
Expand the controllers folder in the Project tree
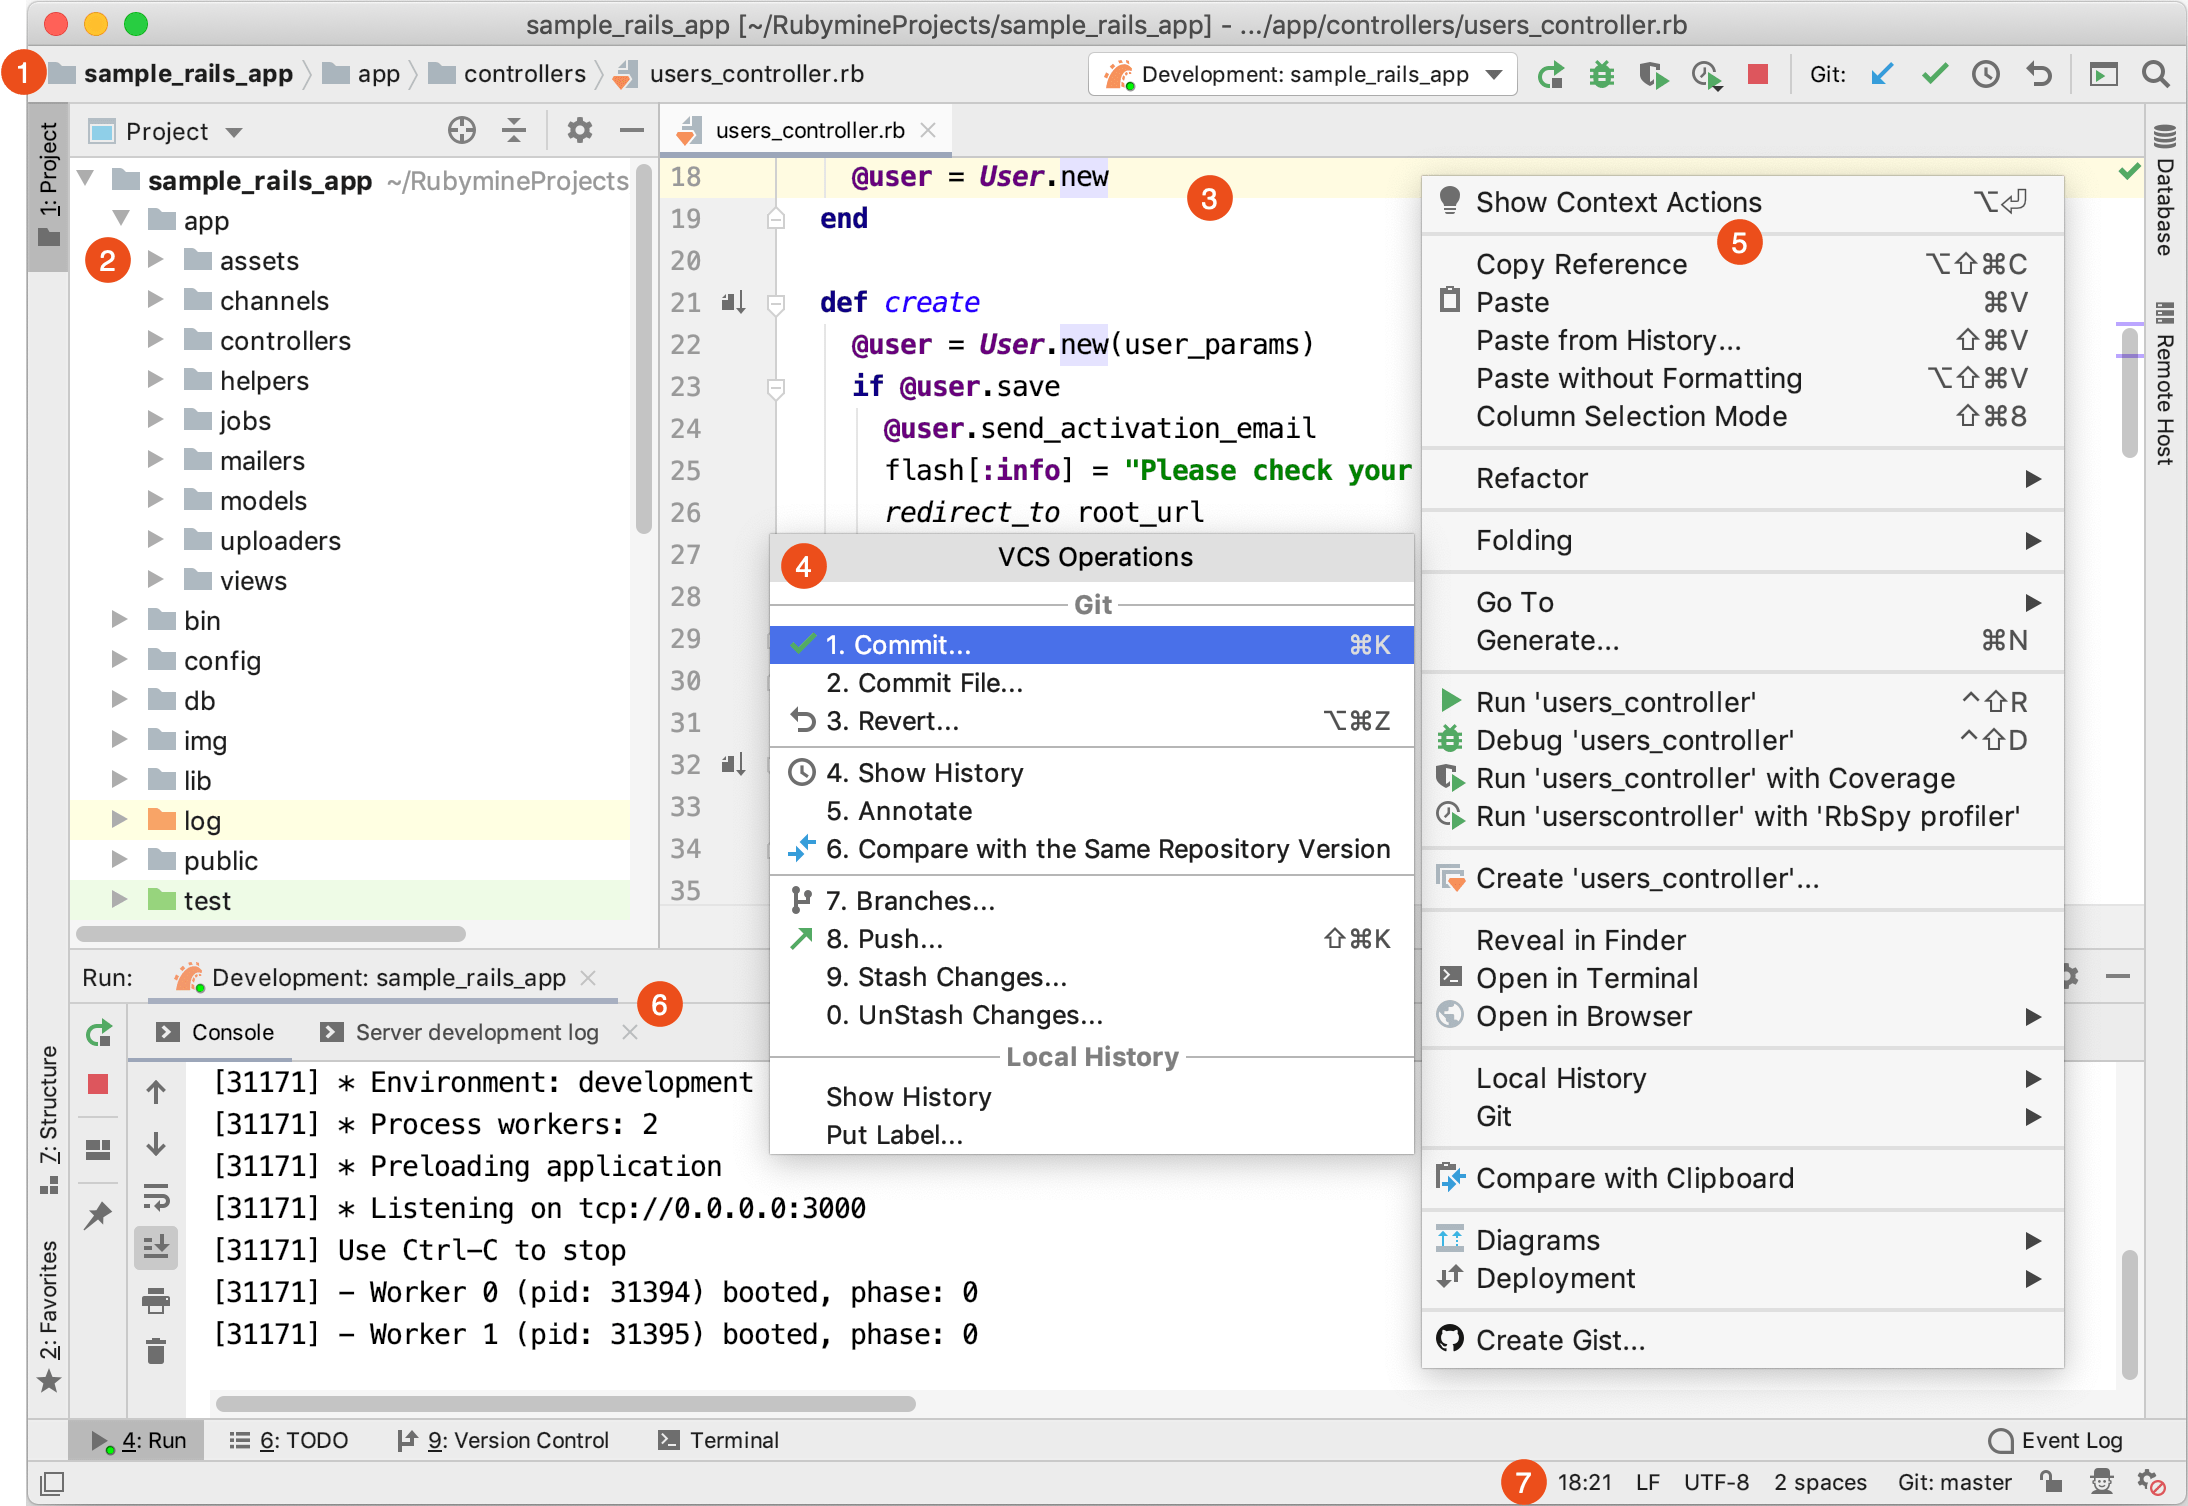coord(155,340)
